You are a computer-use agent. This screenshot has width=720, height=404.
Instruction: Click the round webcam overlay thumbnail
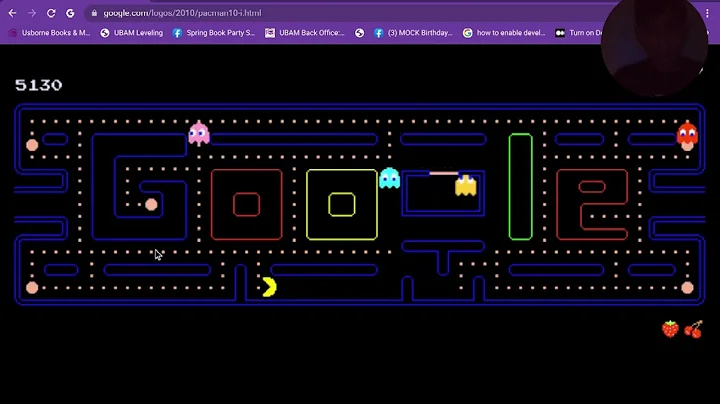coord(654,45)
